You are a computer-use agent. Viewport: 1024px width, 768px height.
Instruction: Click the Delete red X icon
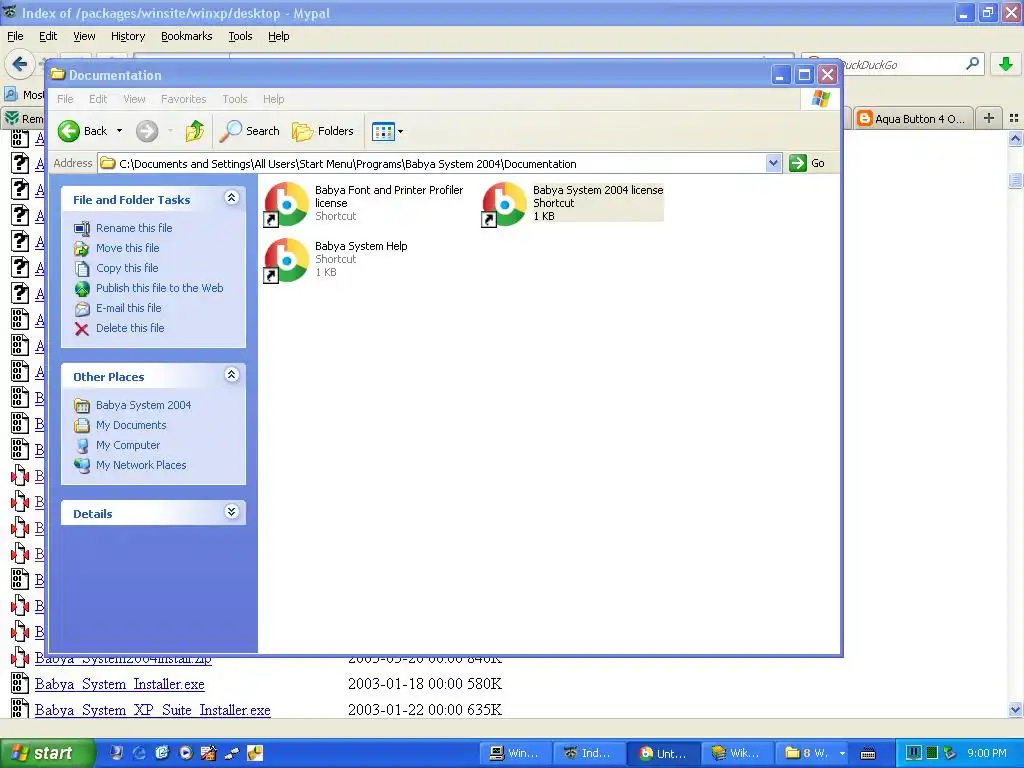[82, 328]
